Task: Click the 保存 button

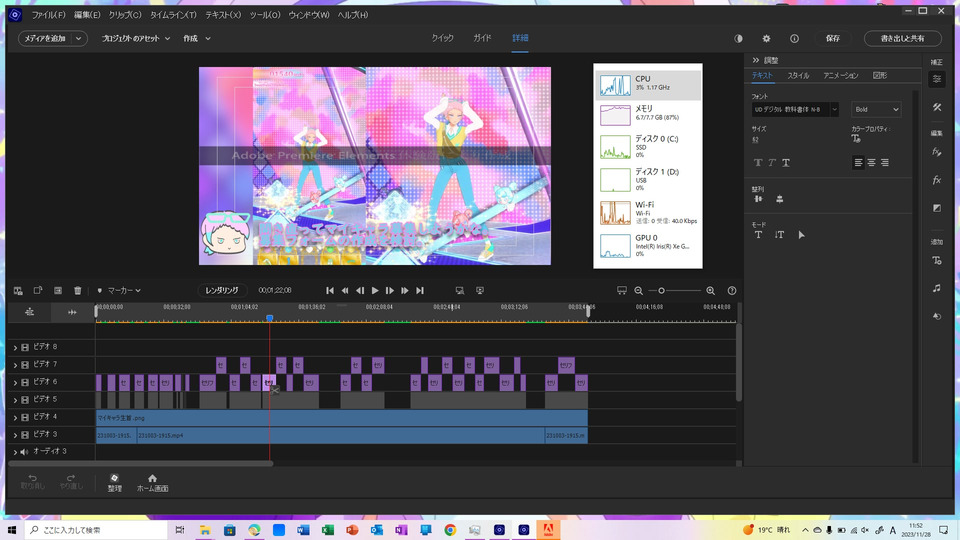Action: [x=833, y=38]
